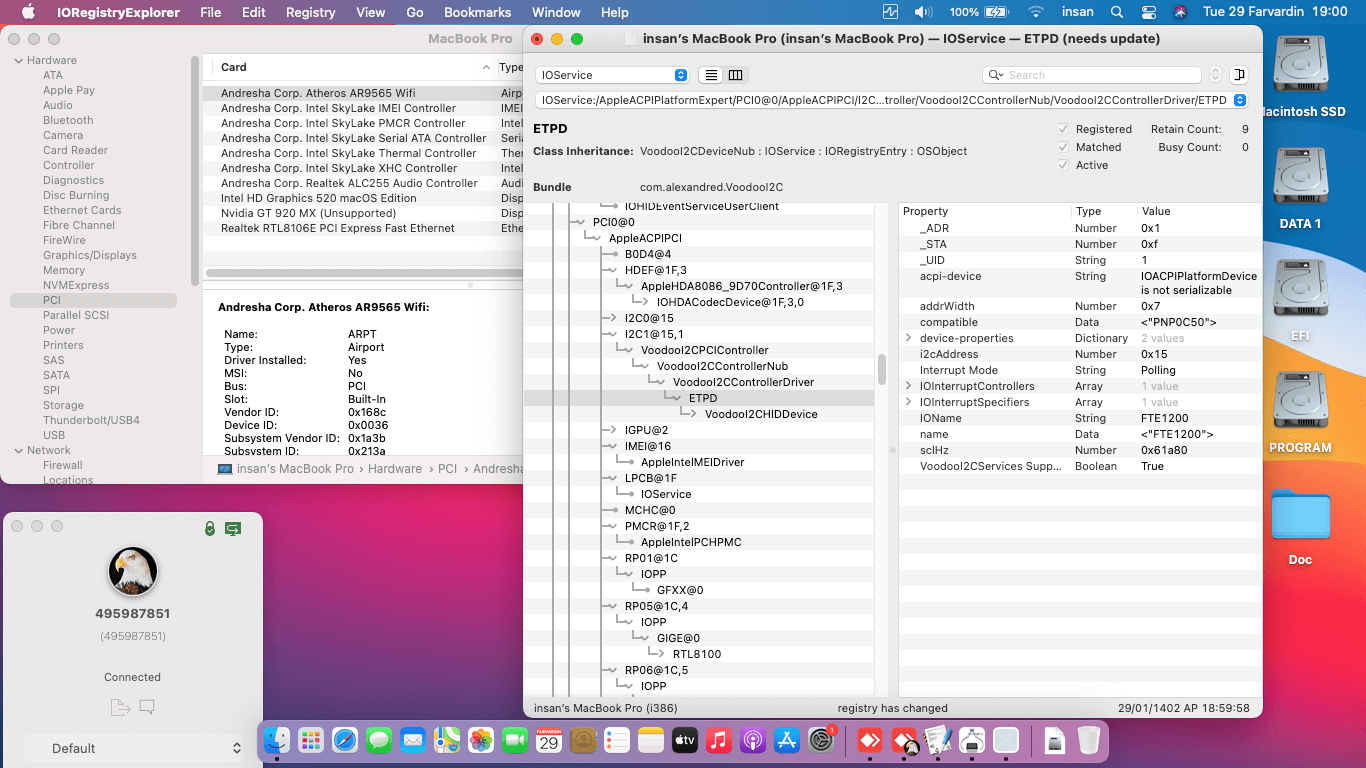Toggle the inspector pane button beside Search
The width and height of the screenshot is (1366, 768).
coord(1240,75)
